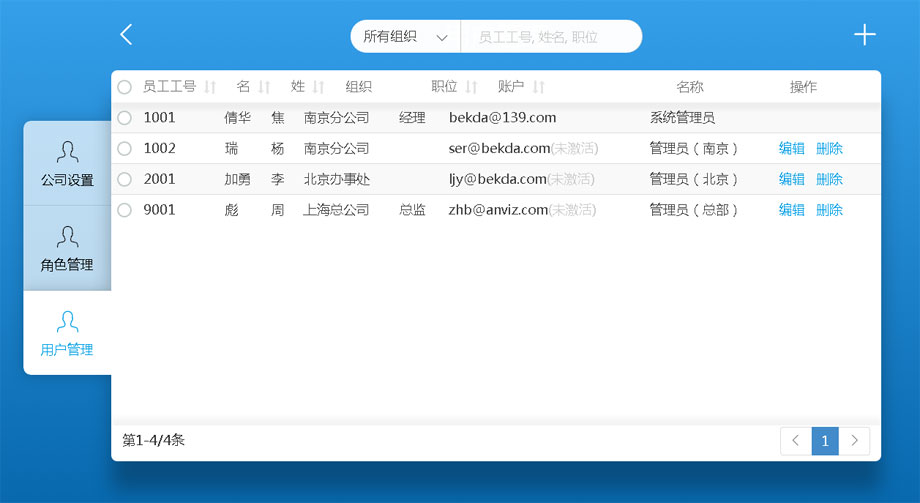The height and width of the screenshot is (503, 920).
Task: Open the 用户管理 tab
Action: coord(67,333)
